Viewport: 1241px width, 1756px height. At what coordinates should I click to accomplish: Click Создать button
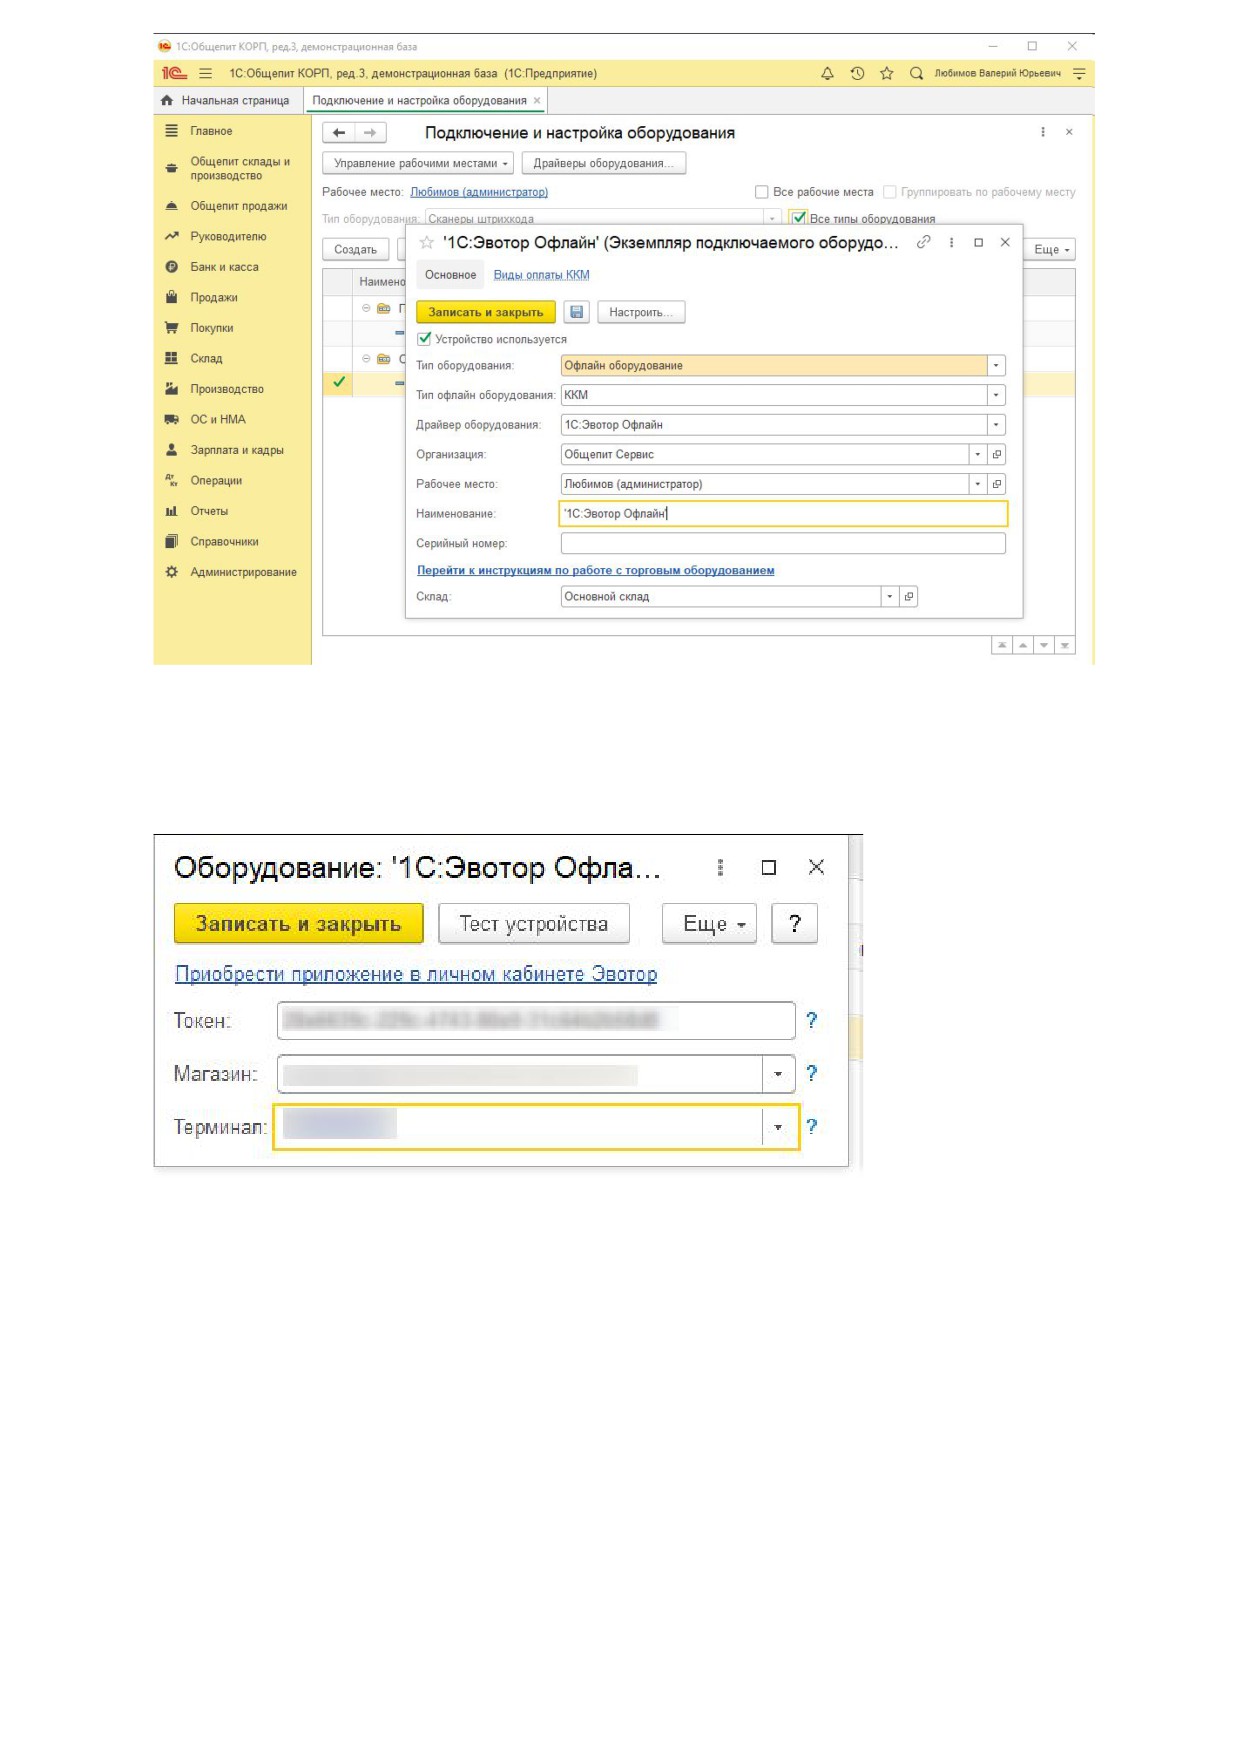click(x=356, y=249)
